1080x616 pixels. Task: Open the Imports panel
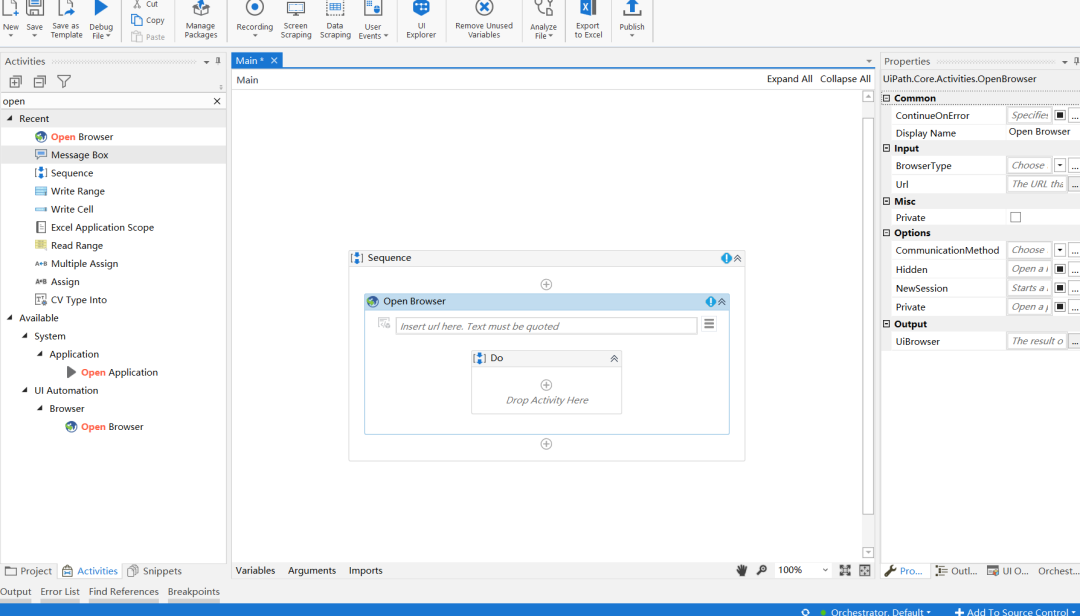click(x=366, y=571)
